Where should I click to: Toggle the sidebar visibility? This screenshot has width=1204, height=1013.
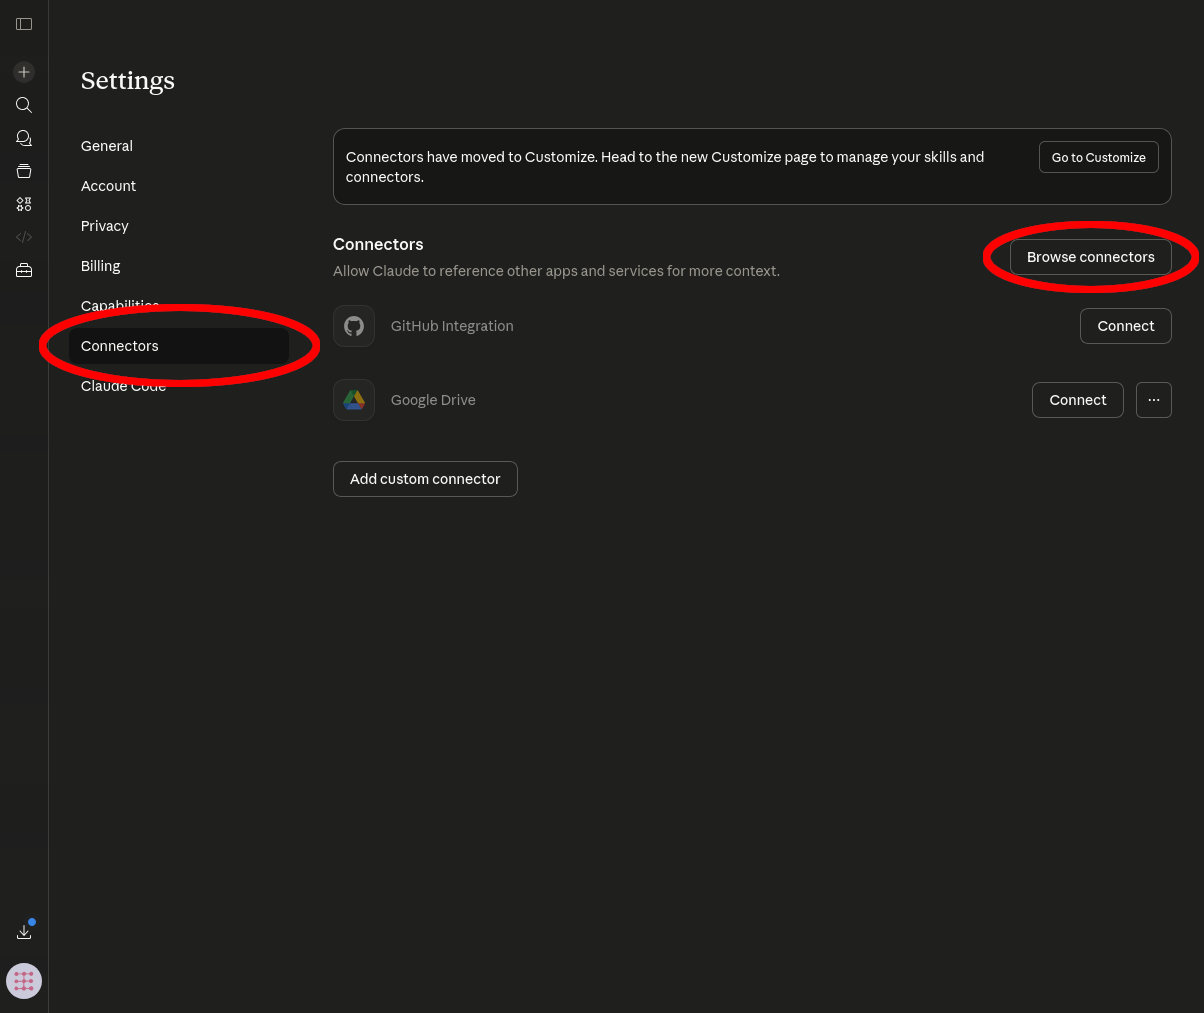pos(23,24)
